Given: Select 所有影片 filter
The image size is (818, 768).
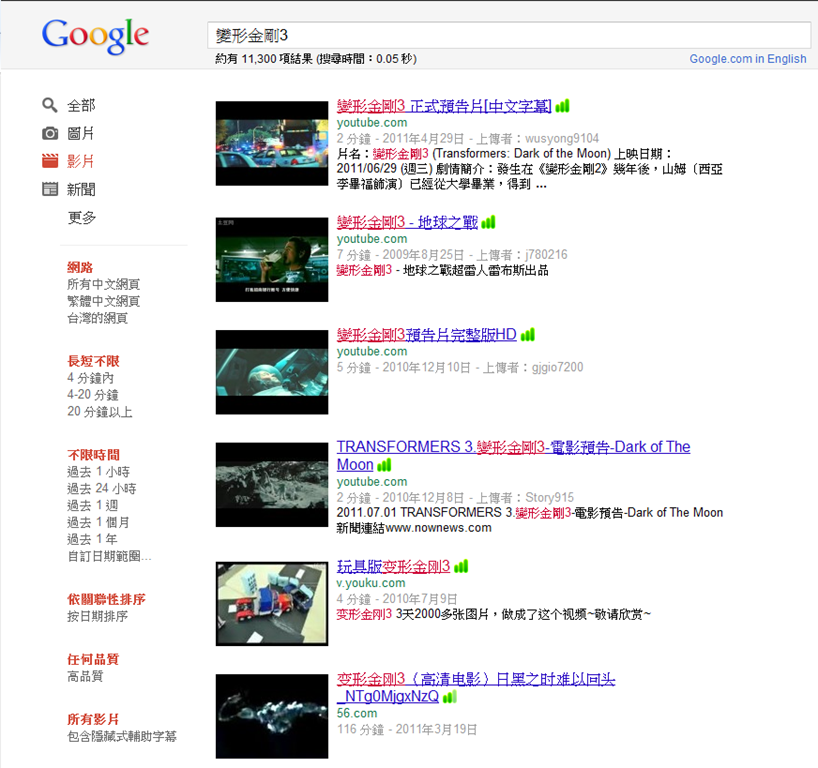Looking at the screenshot, I should tap(93, 719).
